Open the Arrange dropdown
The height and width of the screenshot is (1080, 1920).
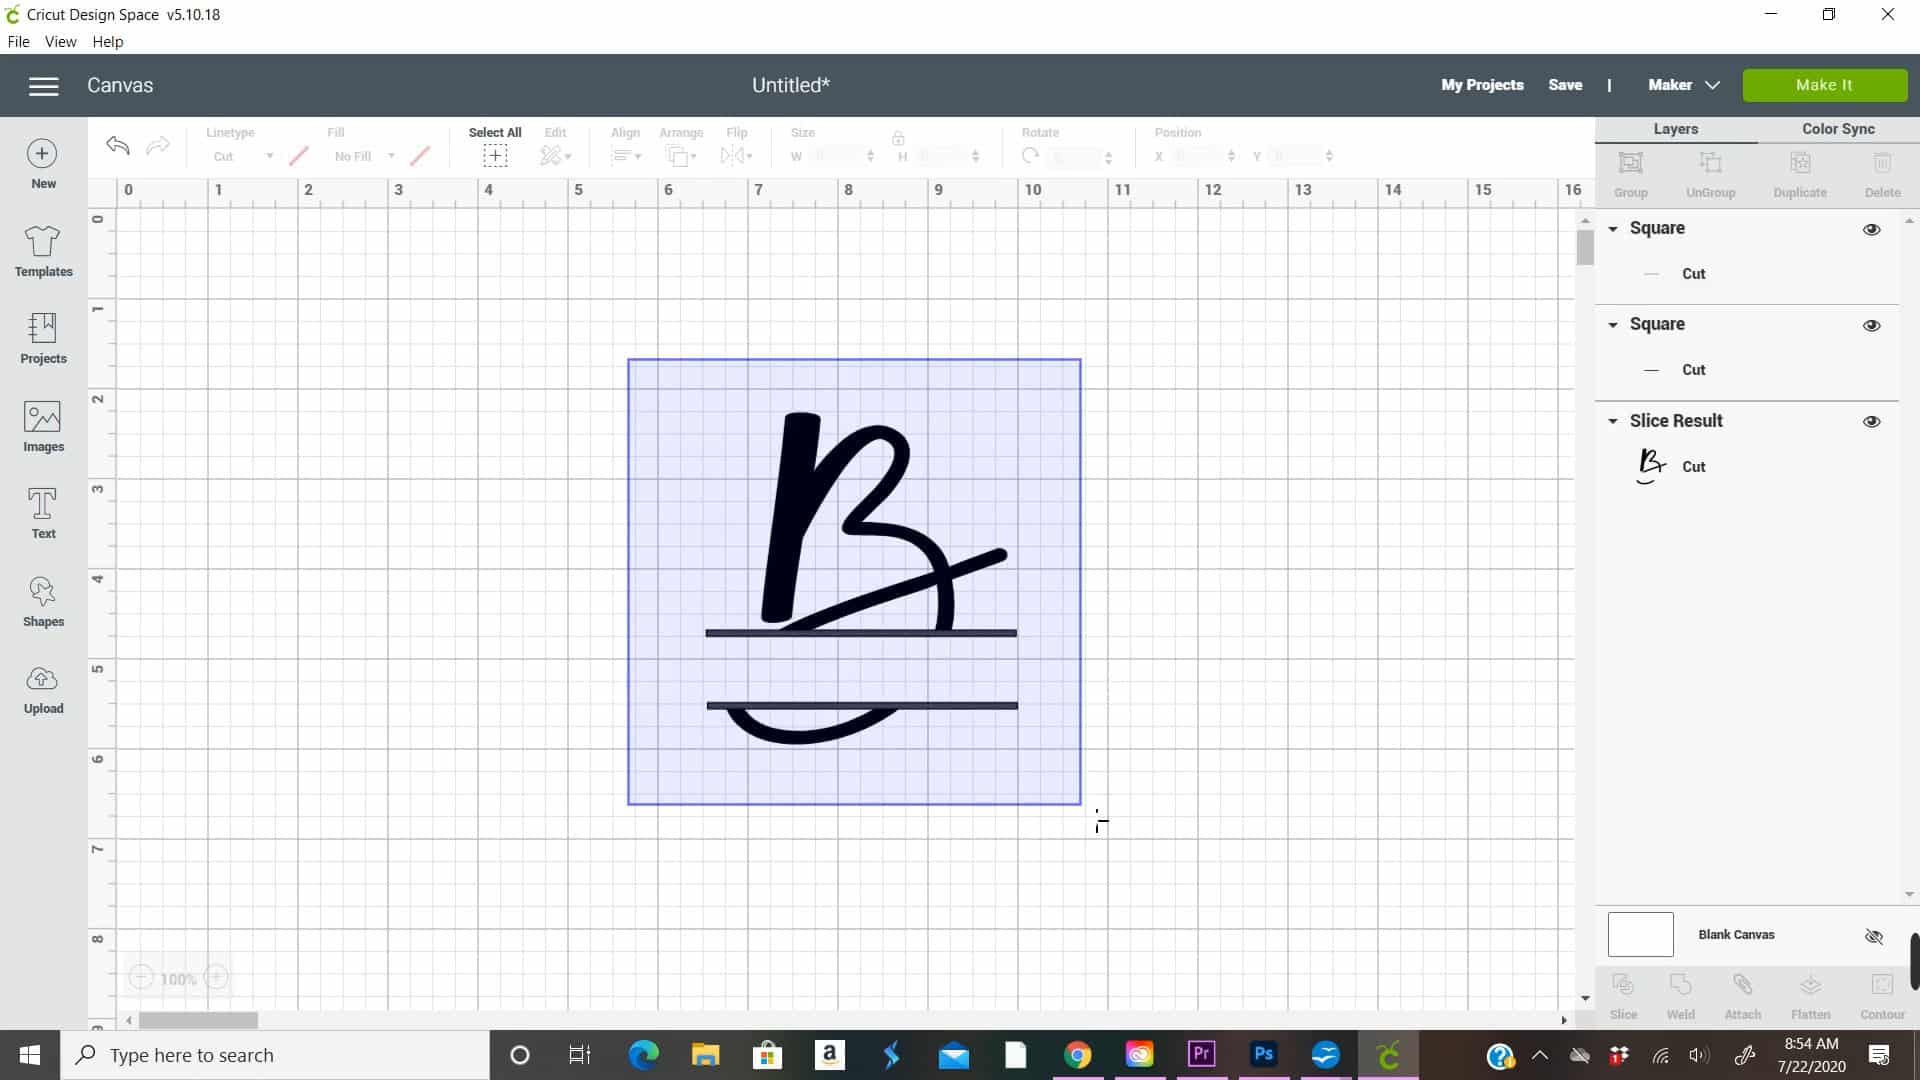click(x=681, y=156)
